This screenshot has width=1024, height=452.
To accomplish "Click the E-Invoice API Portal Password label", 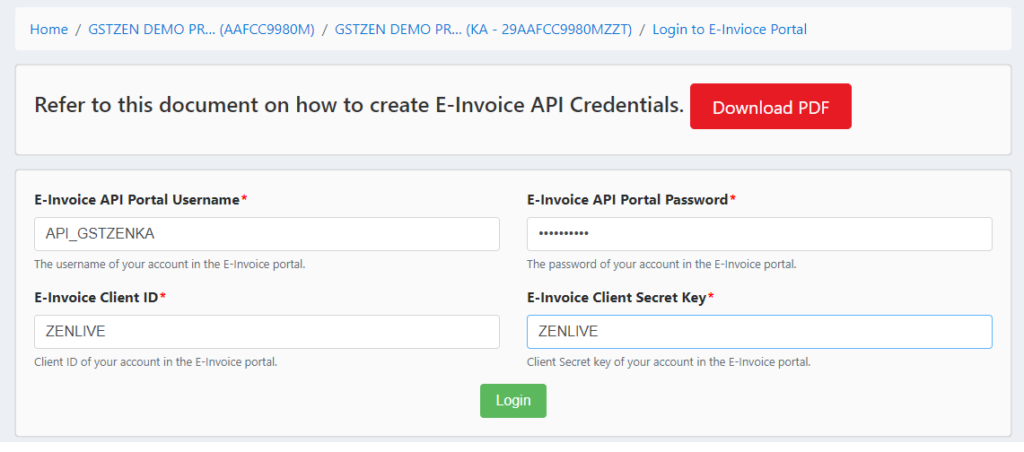I will [628, 200].
